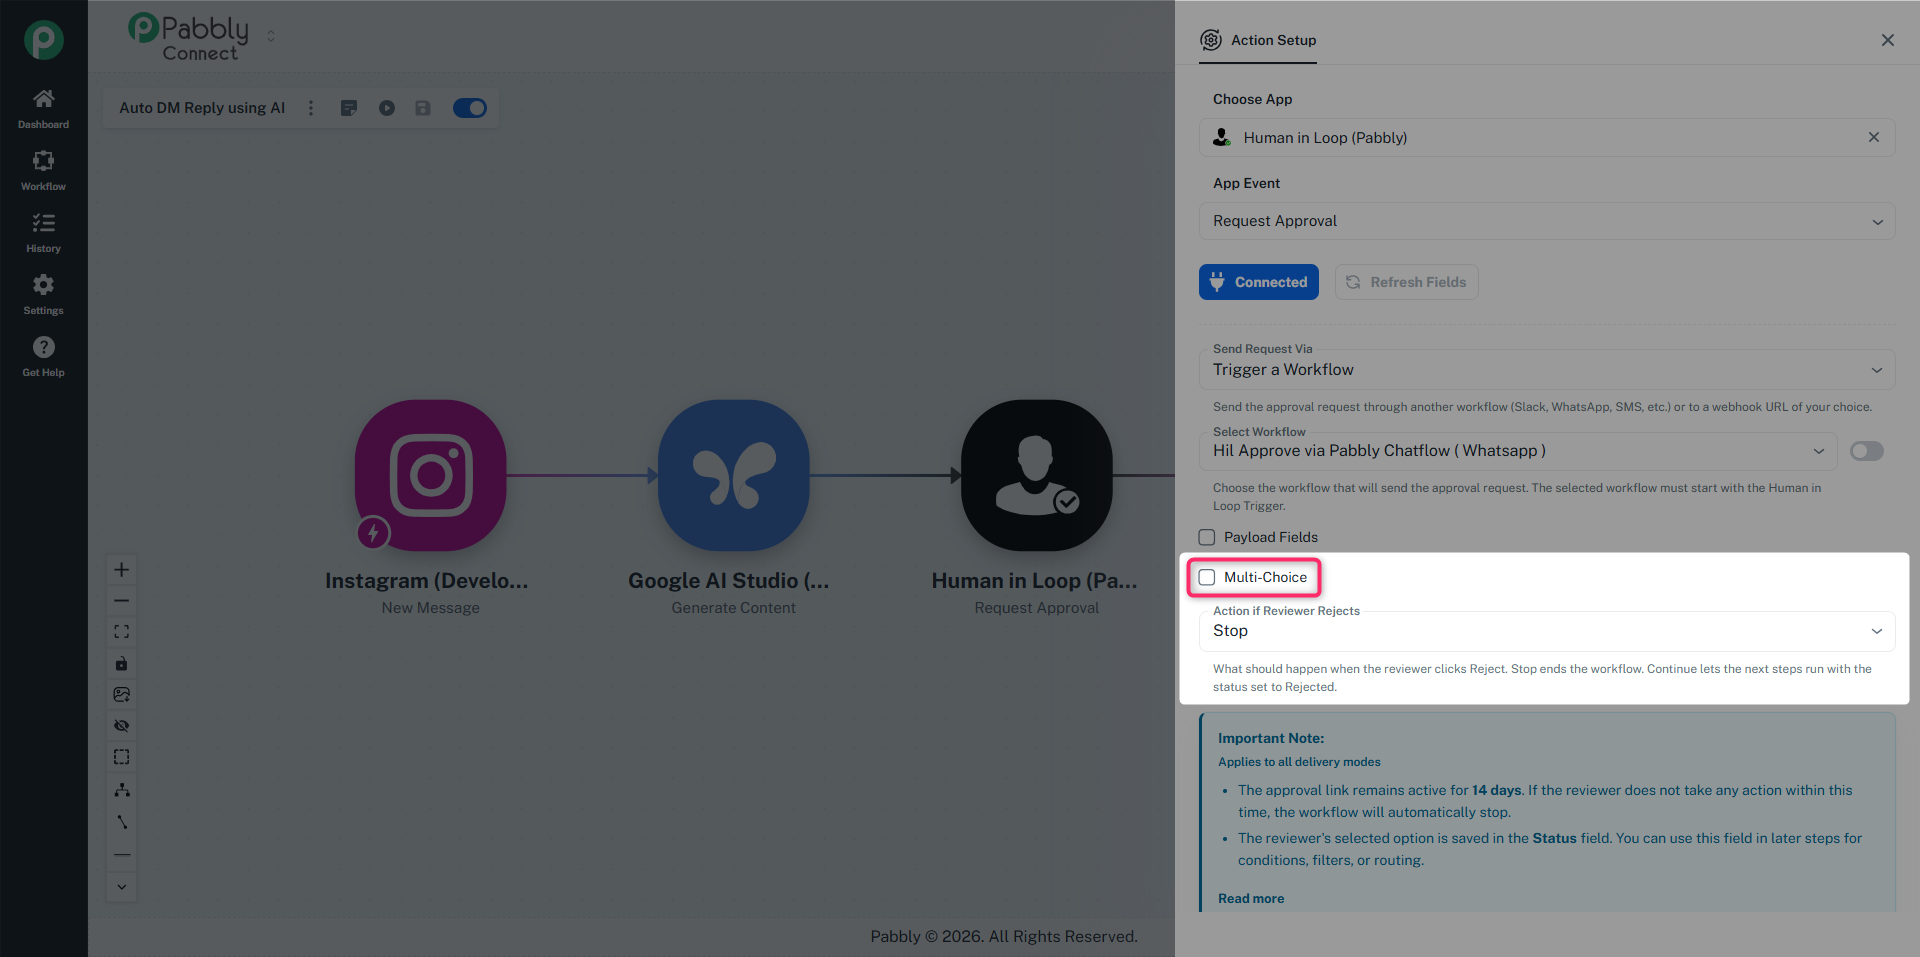Open the Action if Reviewer Rejects dropdown

(1547, 631)
